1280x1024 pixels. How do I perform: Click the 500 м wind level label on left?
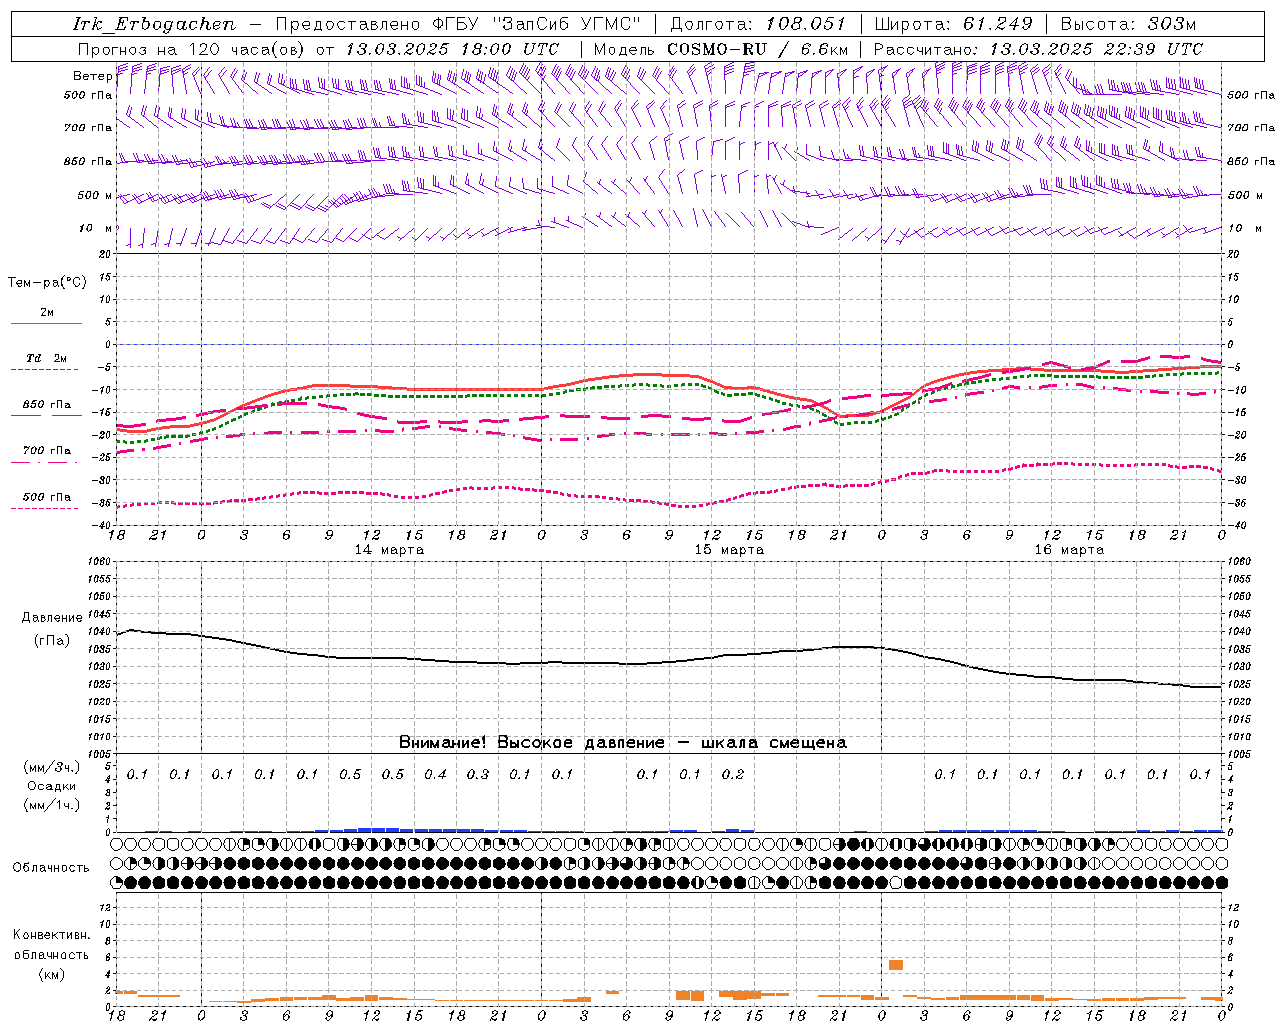point(95,195)
